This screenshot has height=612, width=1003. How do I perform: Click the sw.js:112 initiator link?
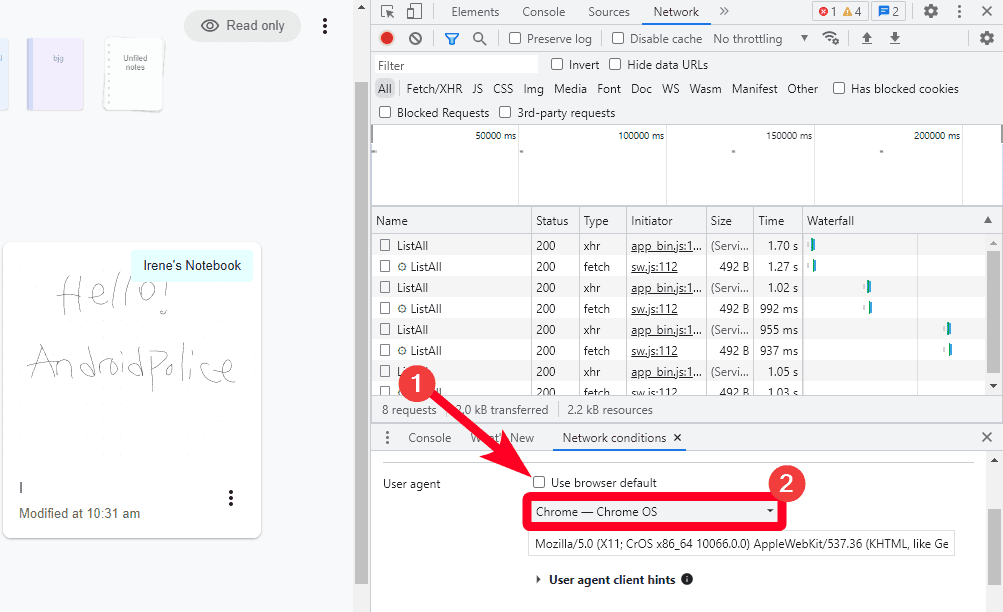point(654,267)
